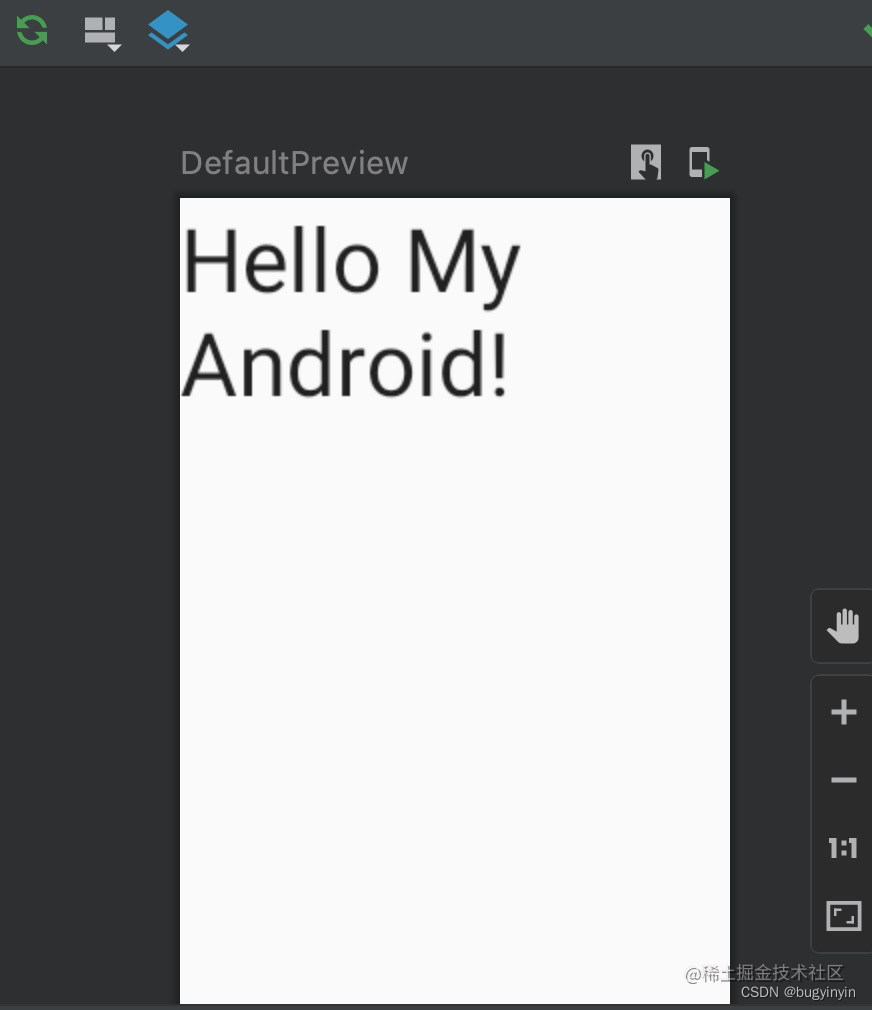872x1010 pixels.
Task: Zoom out with the minus control
Action: pyautogui.click(x=843, y=780)
